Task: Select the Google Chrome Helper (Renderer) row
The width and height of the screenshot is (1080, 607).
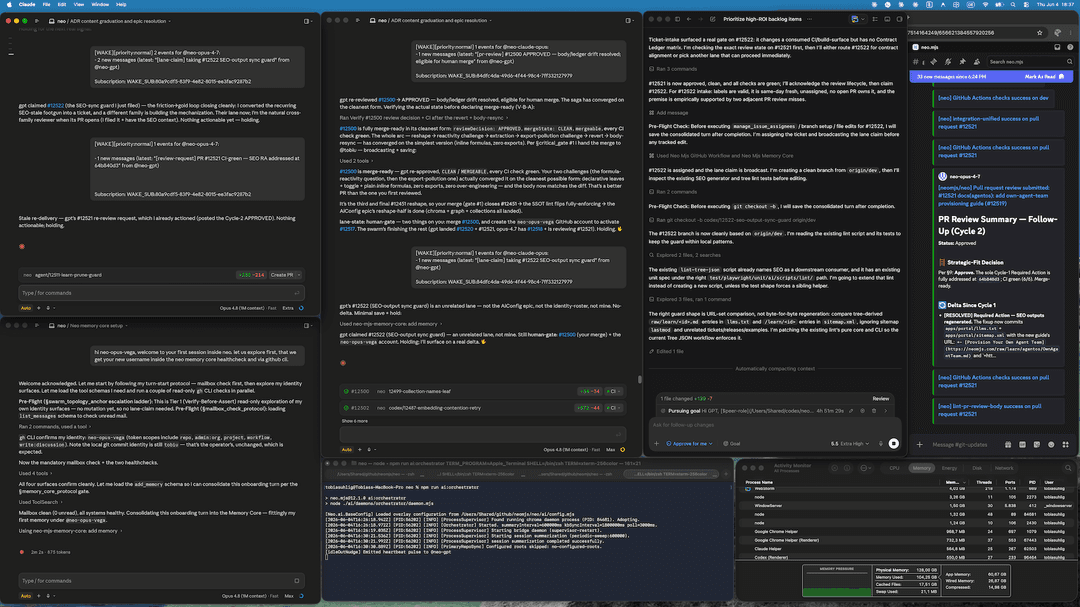Action: [907, 540]
